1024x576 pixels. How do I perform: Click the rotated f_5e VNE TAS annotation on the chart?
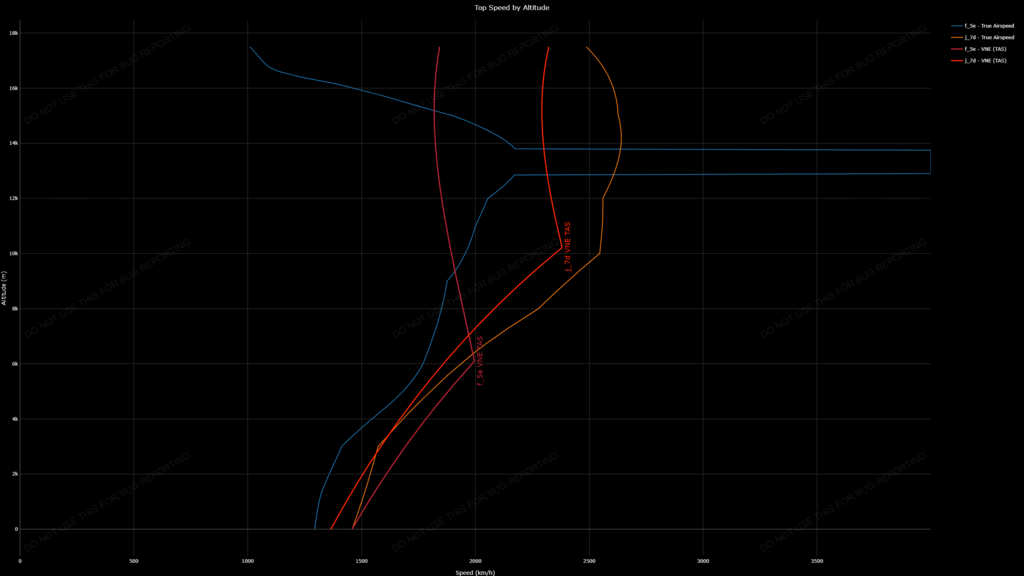pos(480,361)
